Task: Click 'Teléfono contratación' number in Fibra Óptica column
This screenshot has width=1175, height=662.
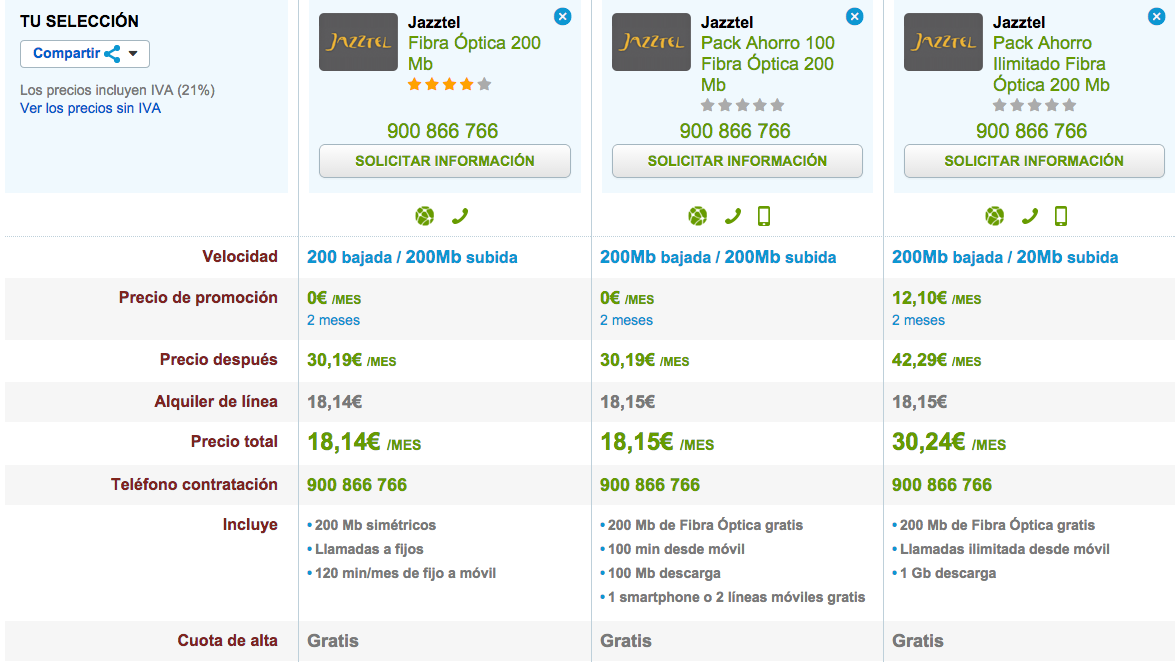Action: (357, 485)
